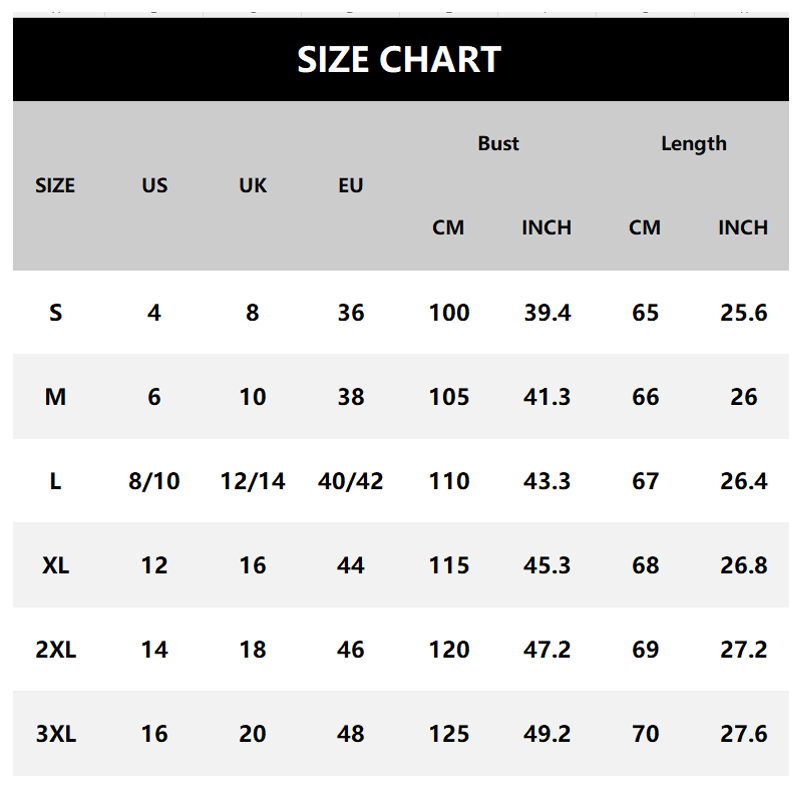Click the Bust group header
Screen dimensions: 800x800
[498, 143]
